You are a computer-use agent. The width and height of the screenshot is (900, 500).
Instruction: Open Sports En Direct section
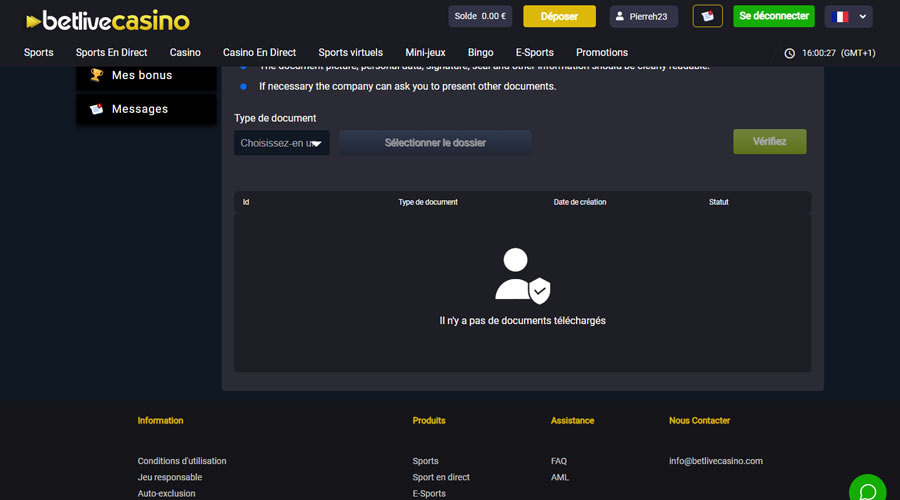point(111,52)
